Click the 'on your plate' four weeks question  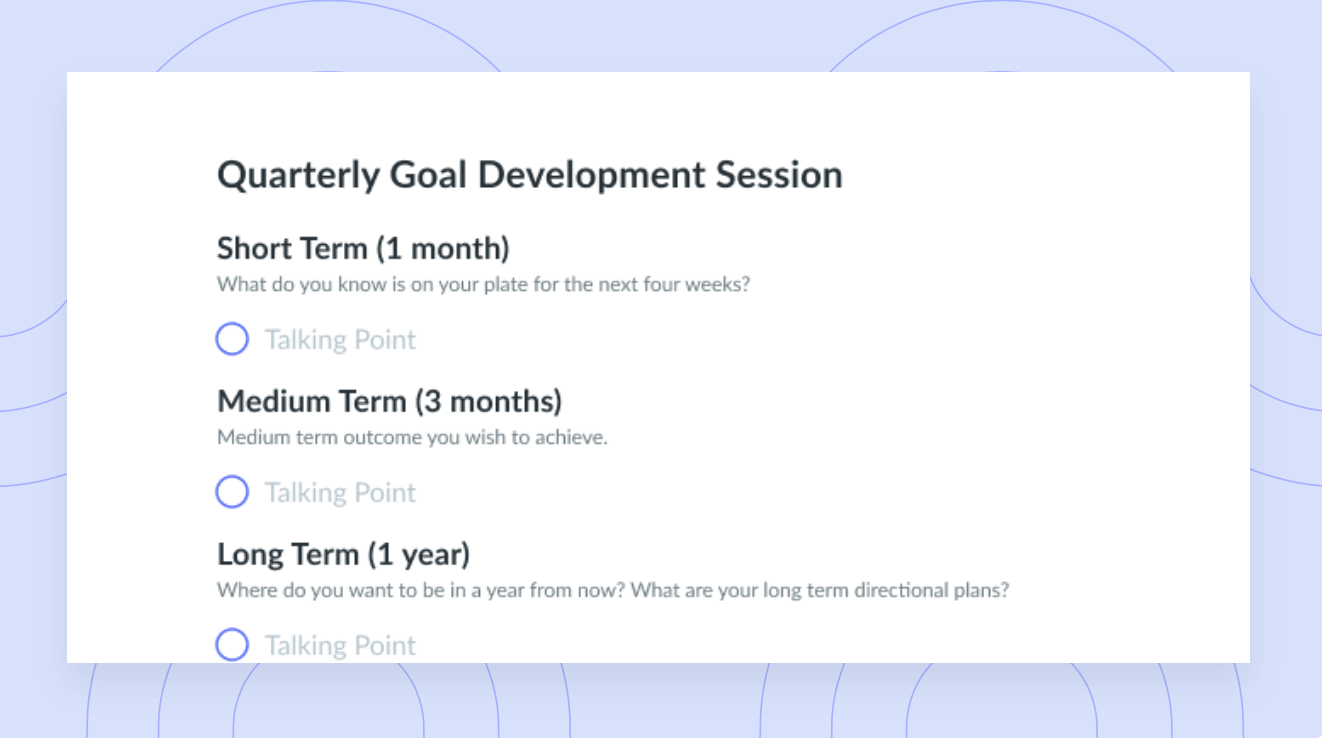483,284
